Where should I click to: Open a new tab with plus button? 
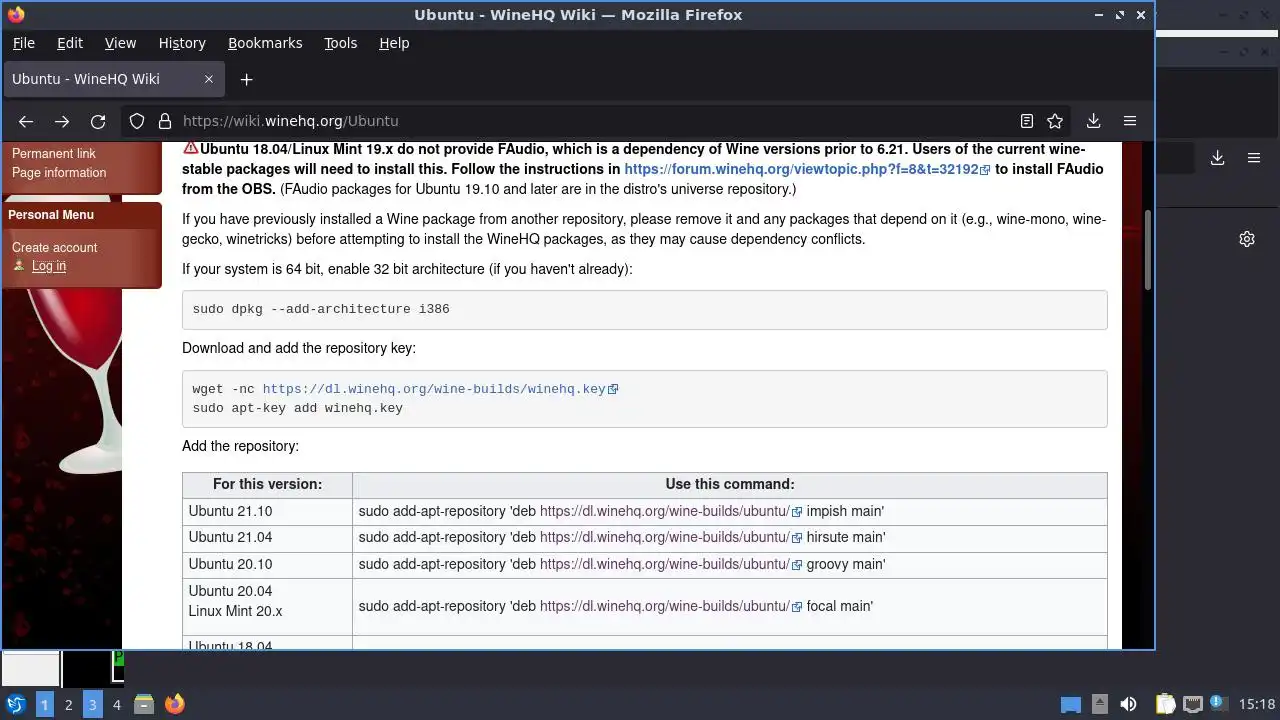pos(246,79)
